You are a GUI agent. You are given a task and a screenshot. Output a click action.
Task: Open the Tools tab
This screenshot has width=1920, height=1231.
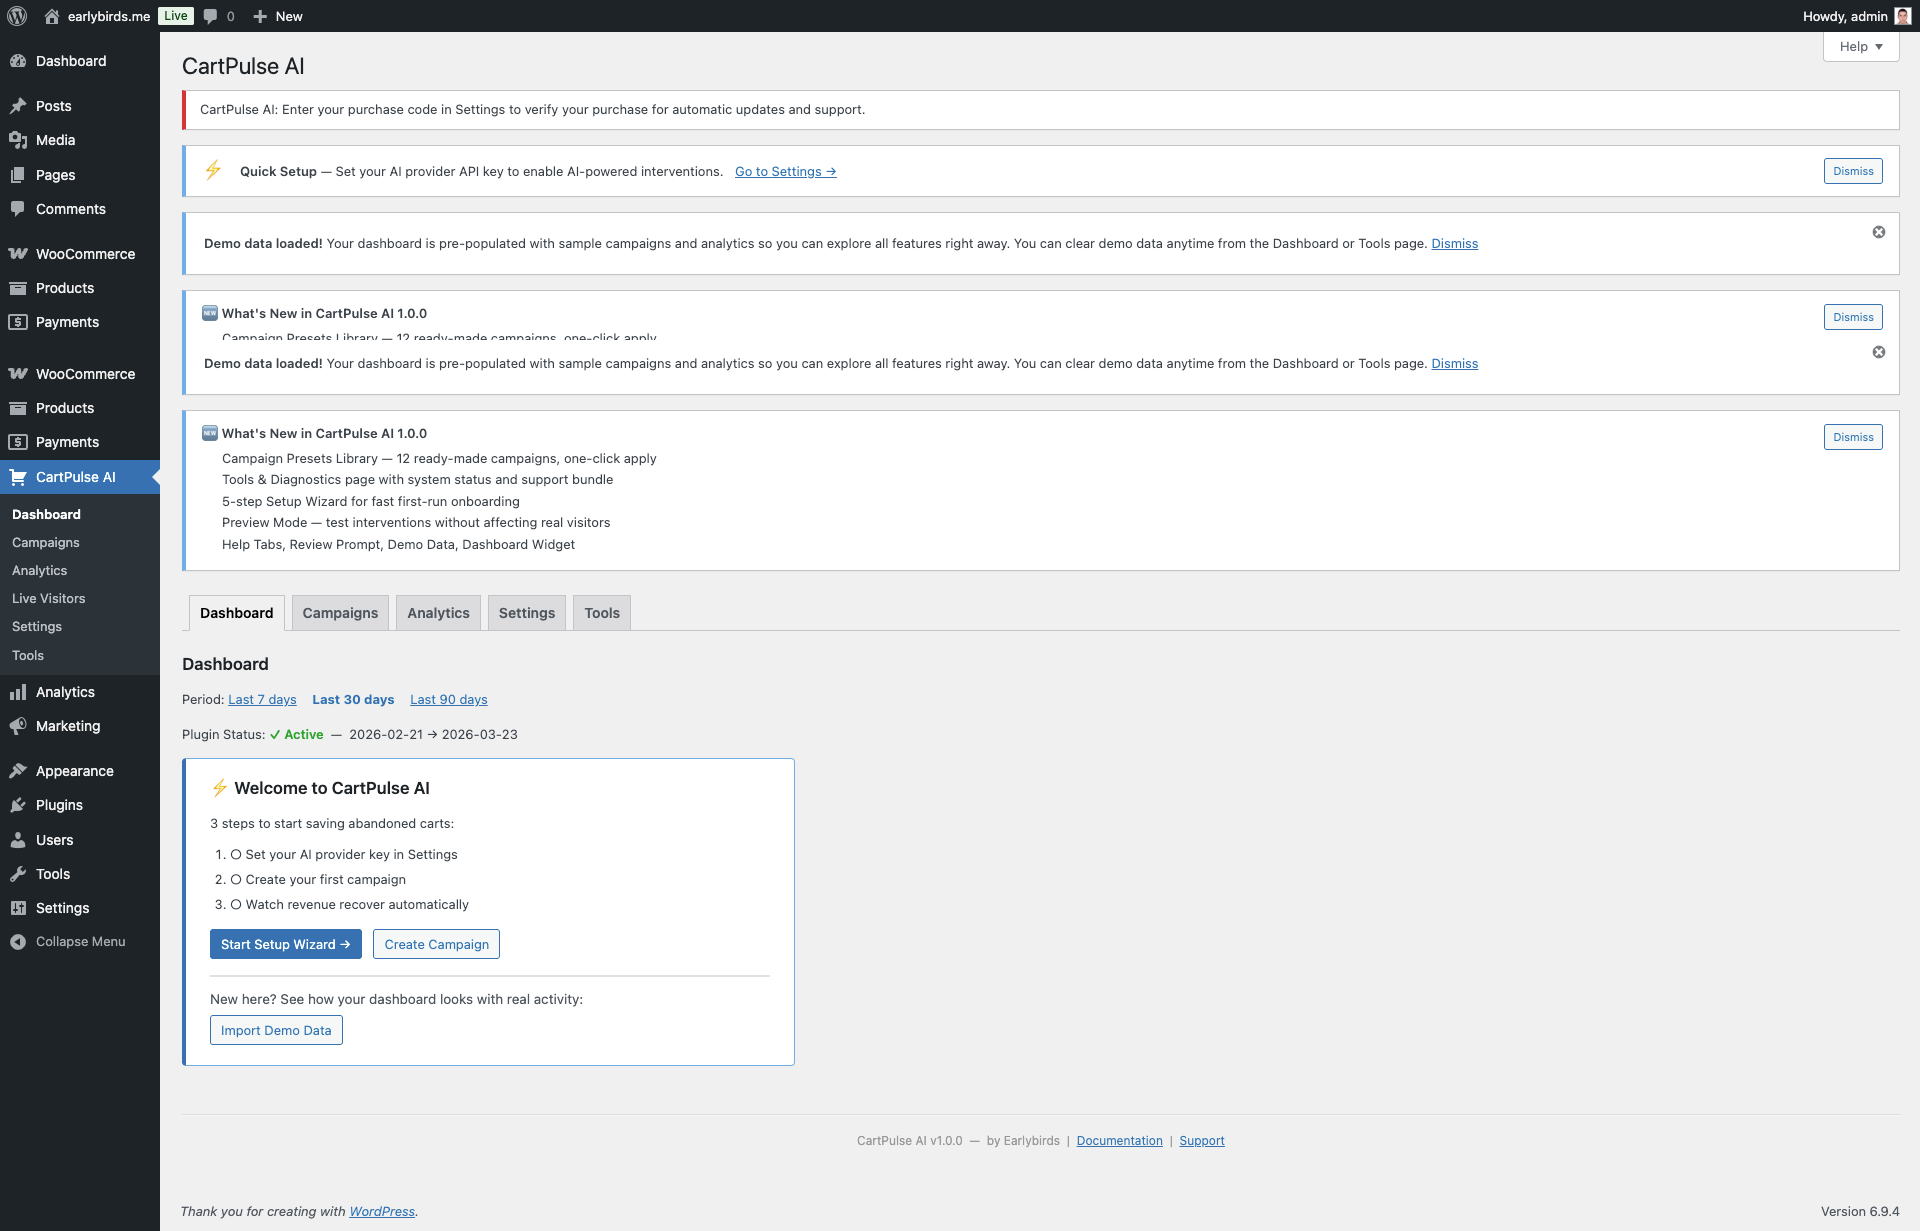click(601, 612)
